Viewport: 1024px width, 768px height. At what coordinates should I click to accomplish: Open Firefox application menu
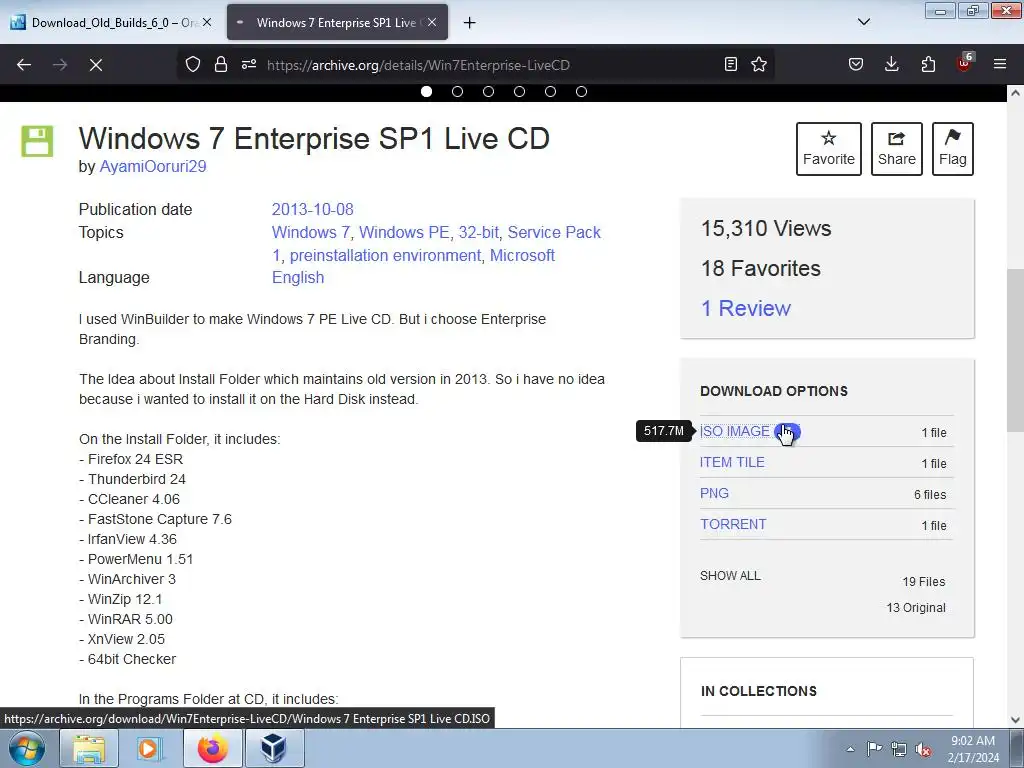(1000, 65)
